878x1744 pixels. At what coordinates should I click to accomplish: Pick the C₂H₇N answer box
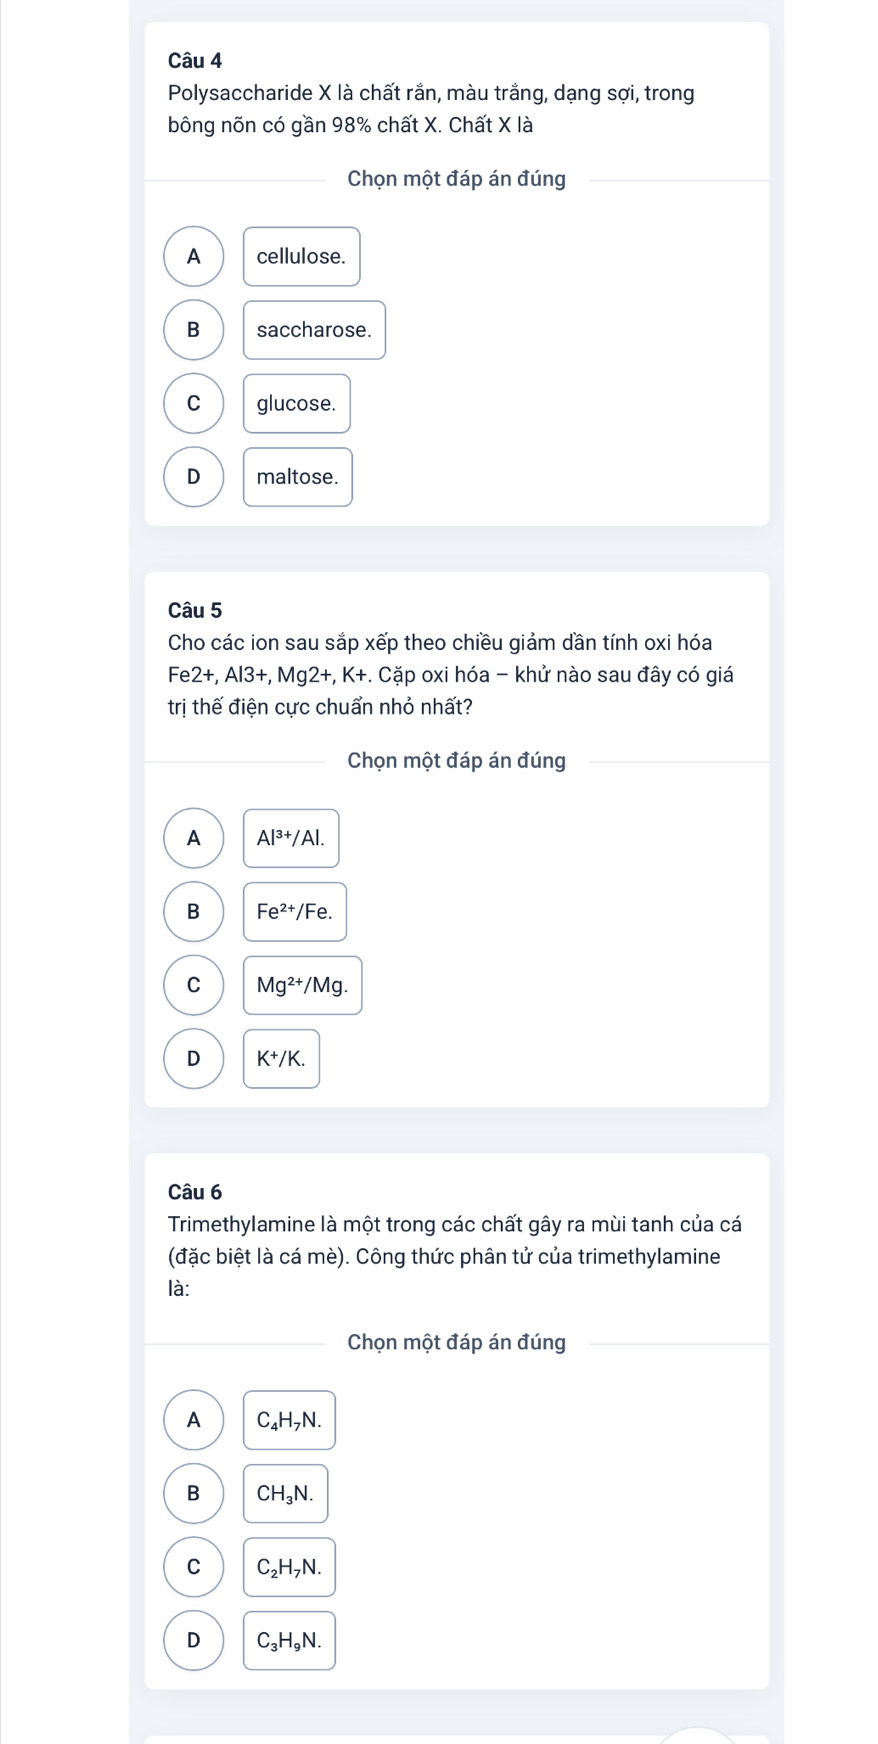[x=289, y=1567]
